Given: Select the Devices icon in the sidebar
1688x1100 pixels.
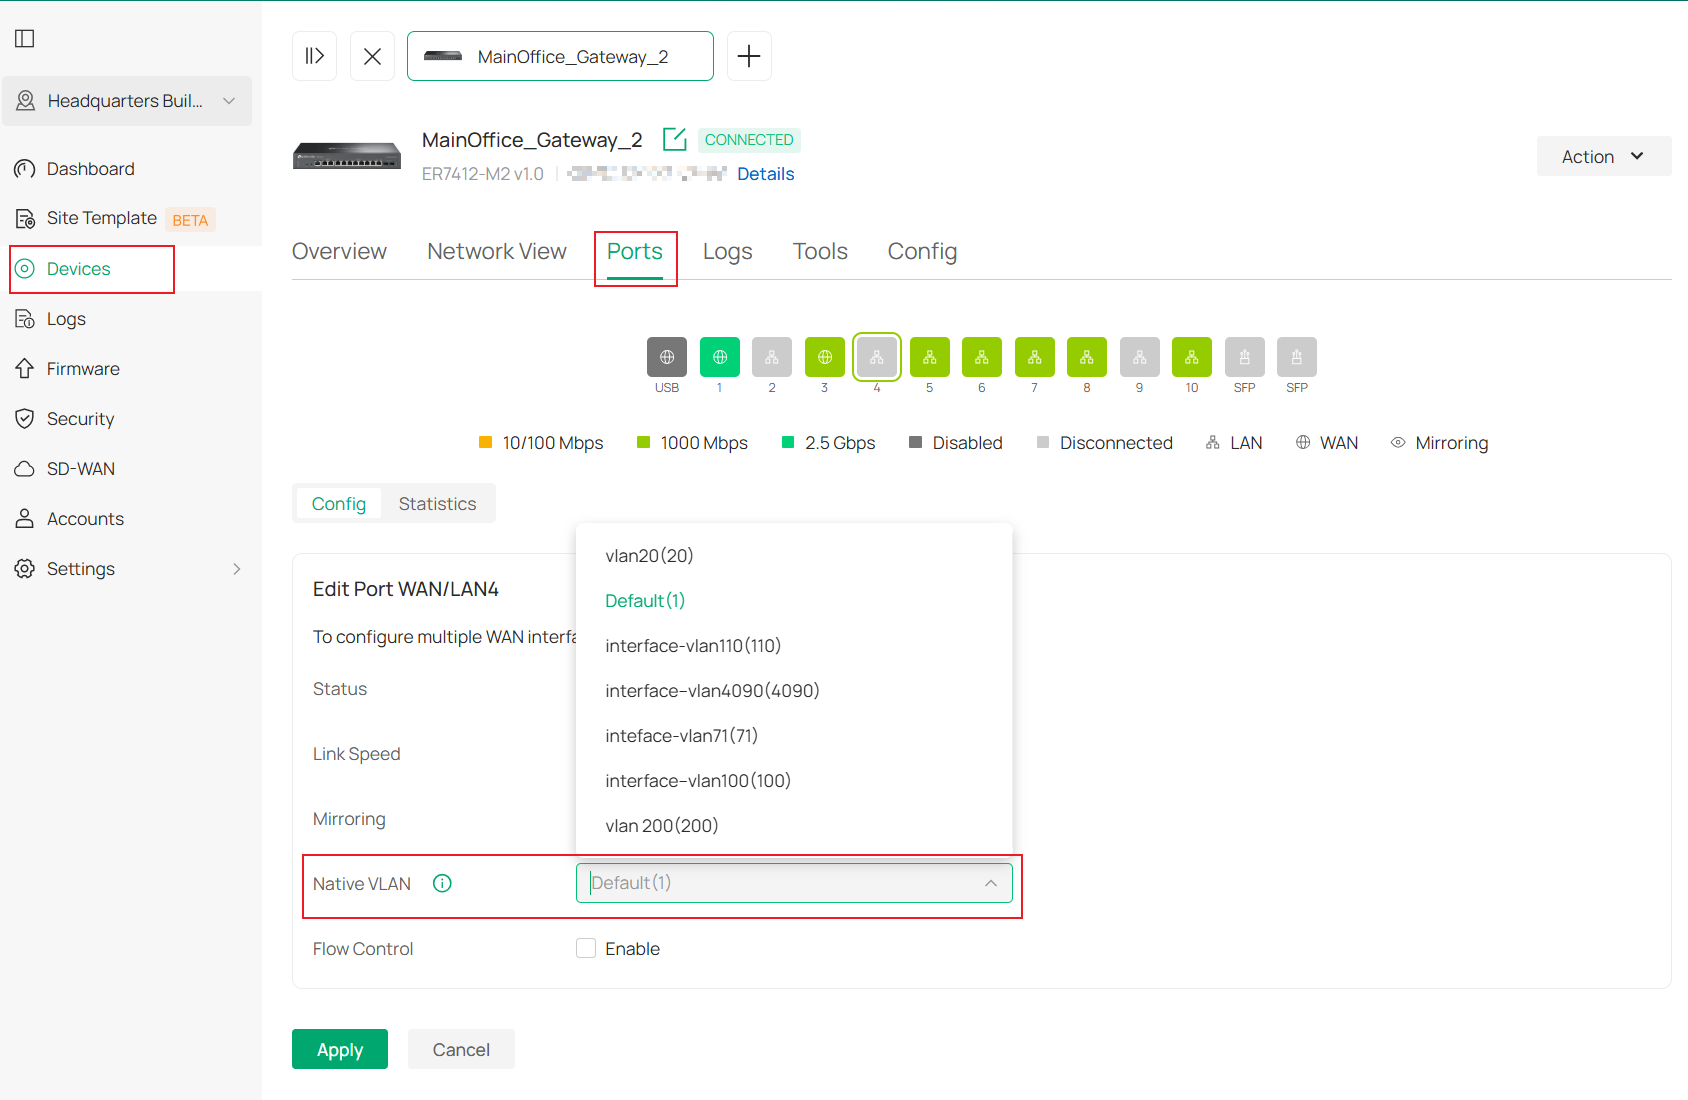Looking at the screenshot, I should click(25, 268).
